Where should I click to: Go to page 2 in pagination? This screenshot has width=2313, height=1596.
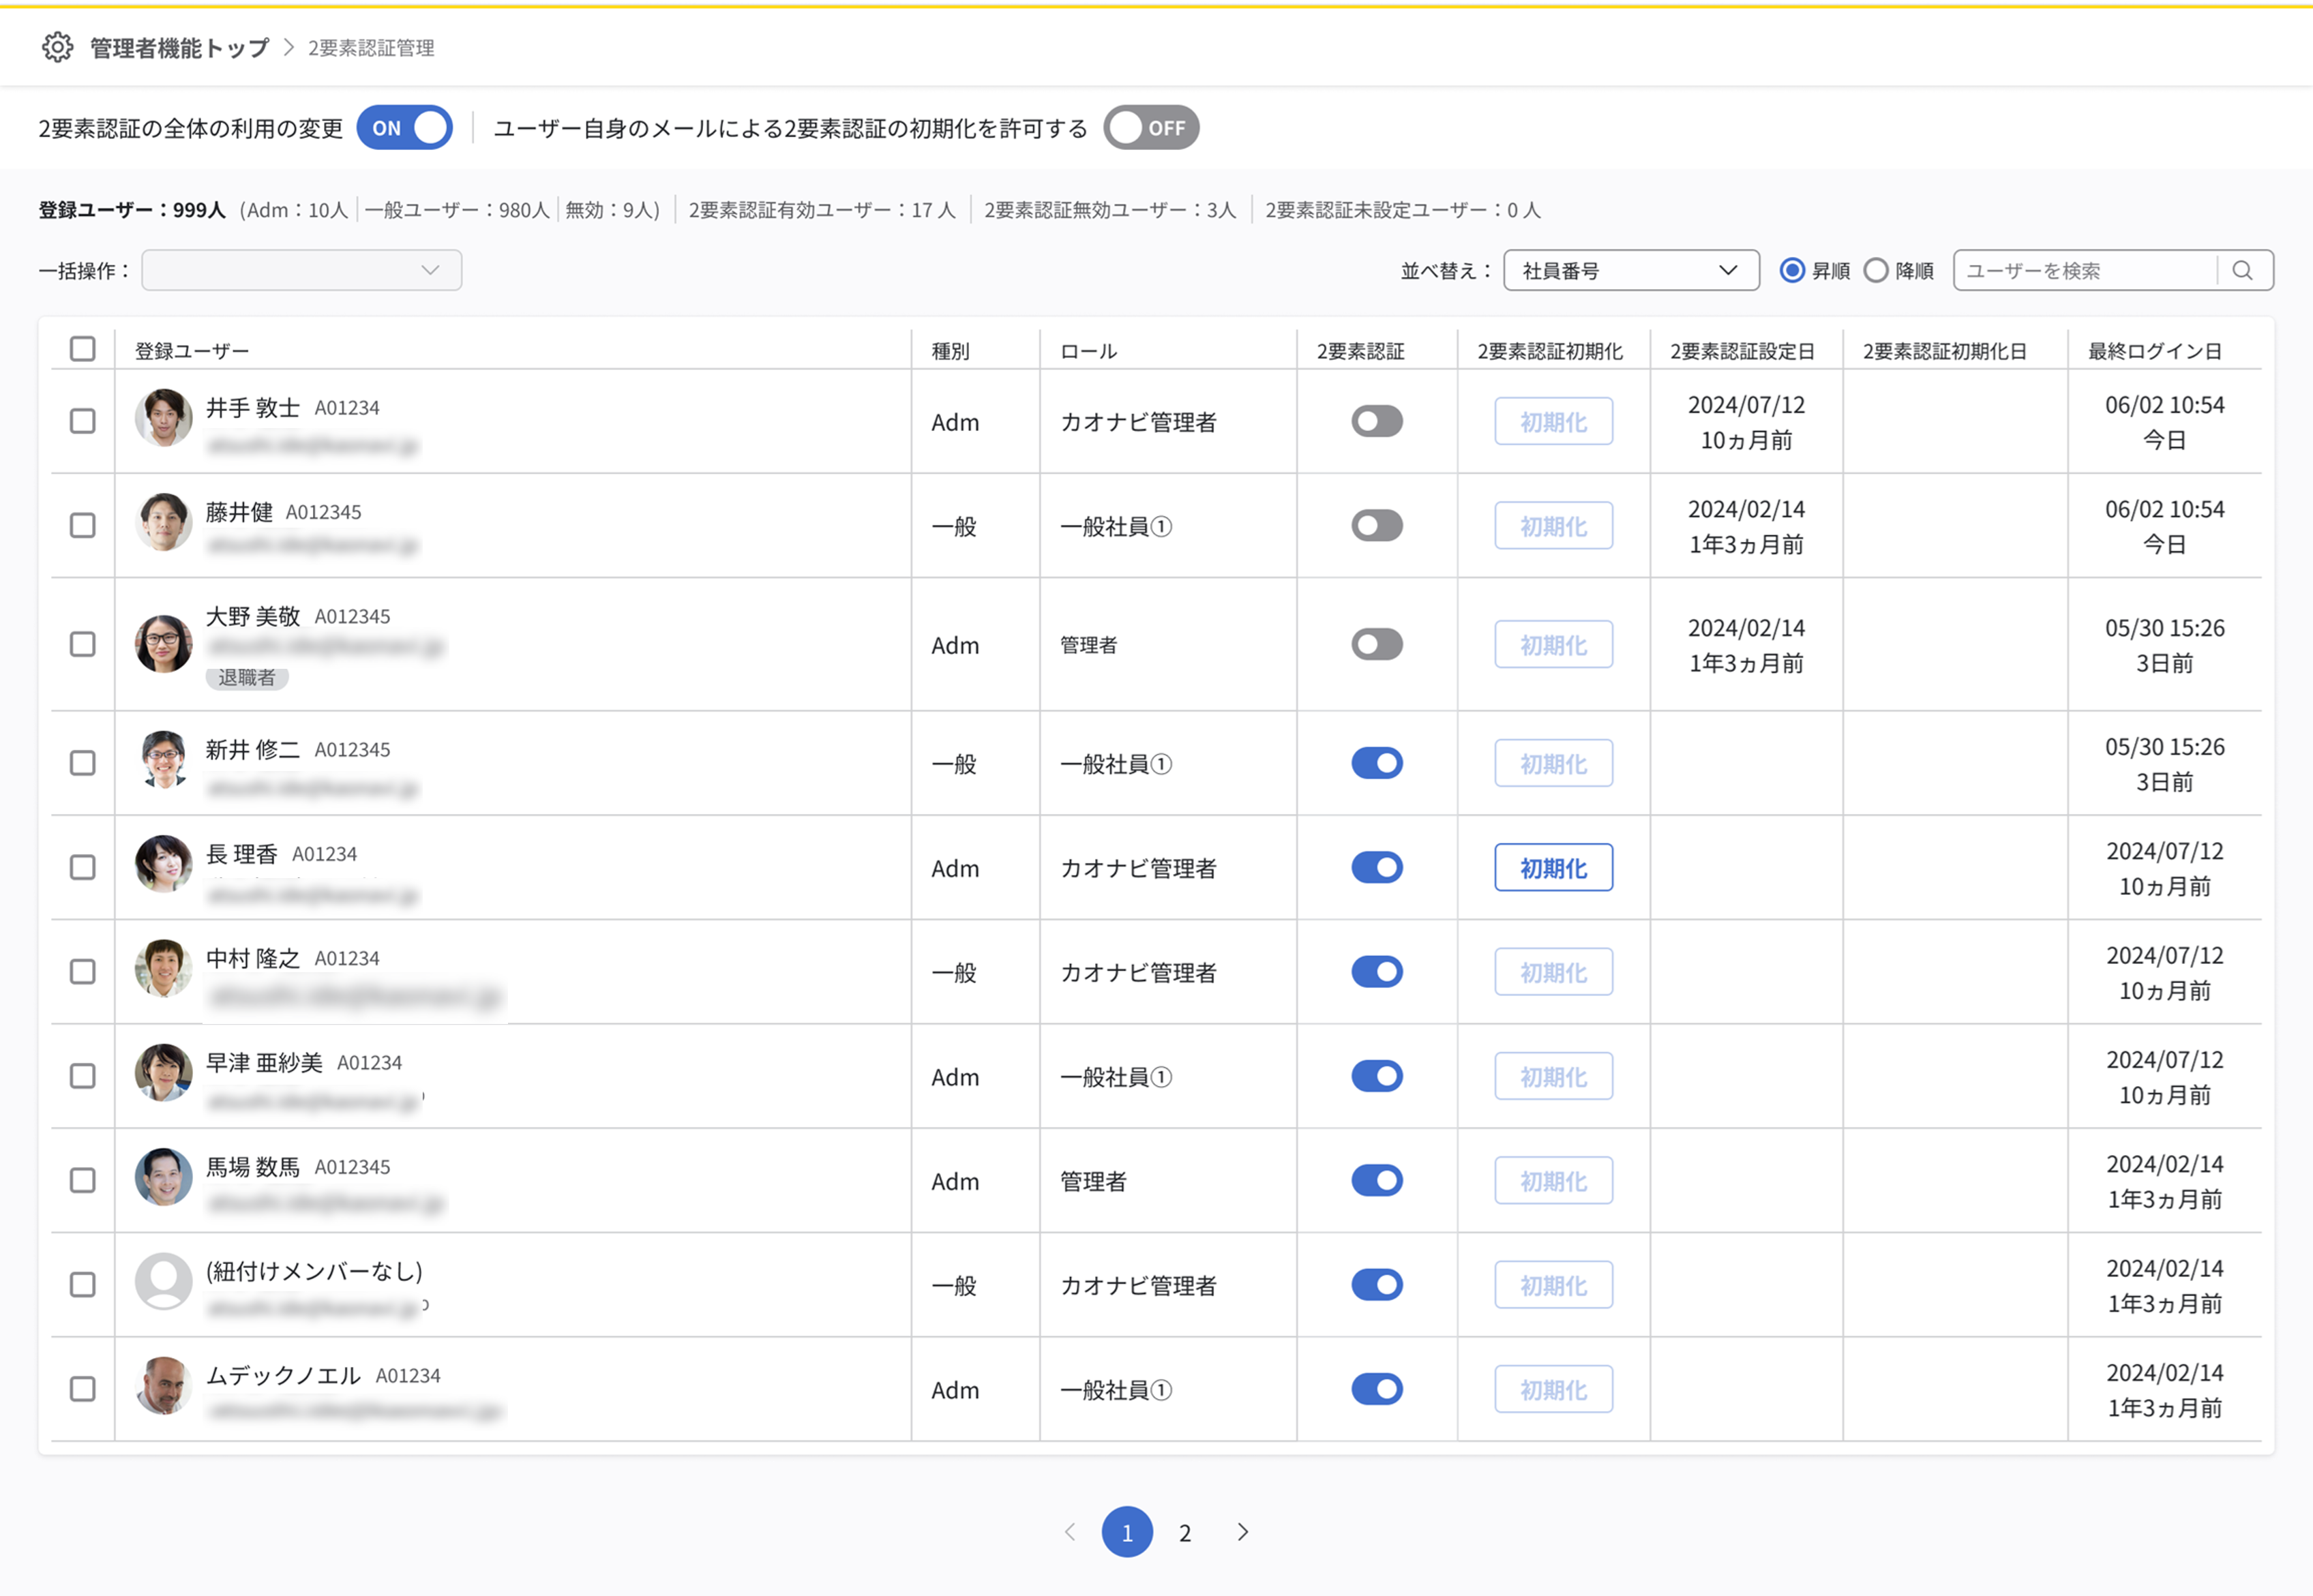point(1185,1532)
